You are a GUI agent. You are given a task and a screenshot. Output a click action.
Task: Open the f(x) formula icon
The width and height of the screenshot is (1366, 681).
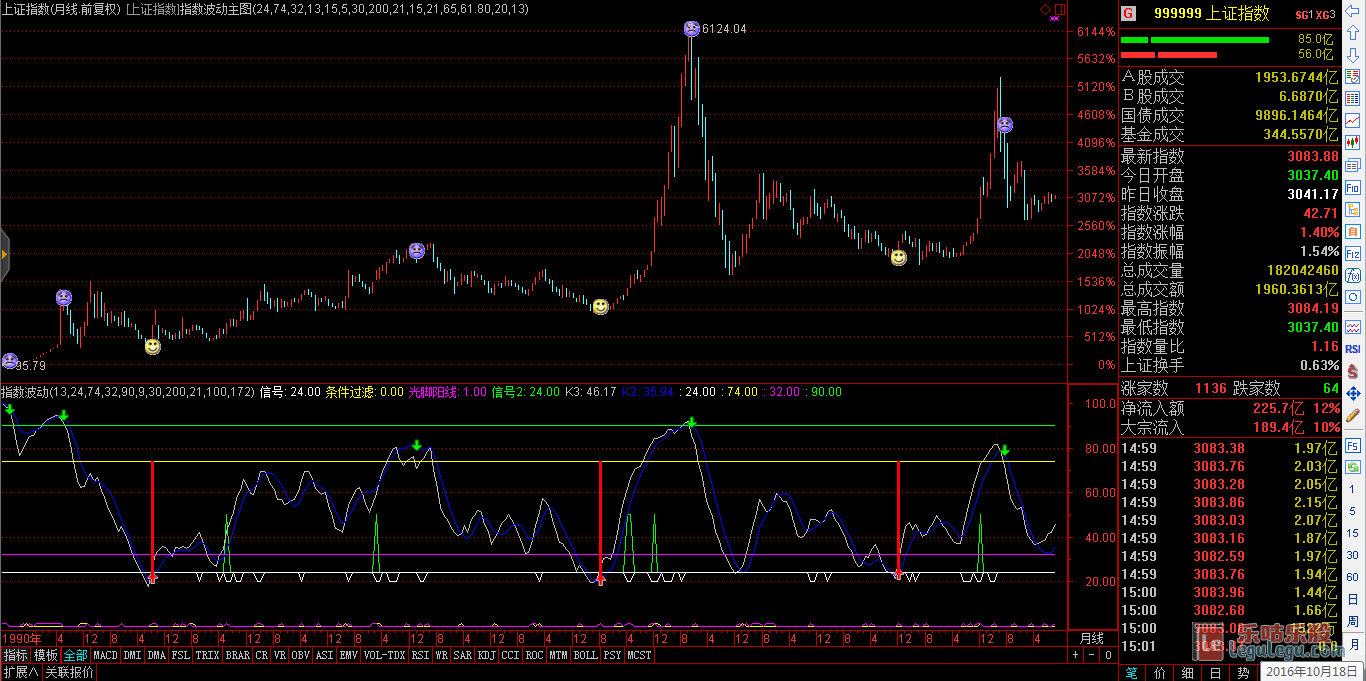[x=1353, y=275]
